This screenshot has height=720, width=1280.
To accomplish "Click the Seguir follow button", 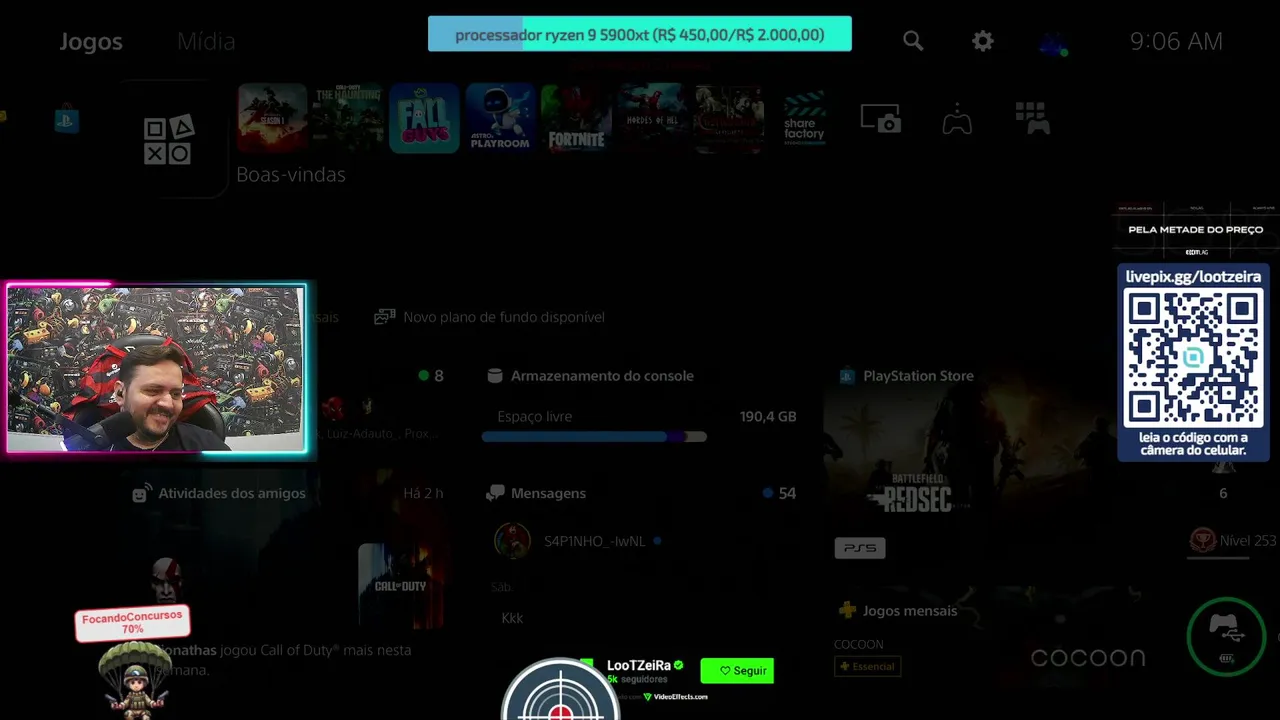I will click(x=737, y=671).
